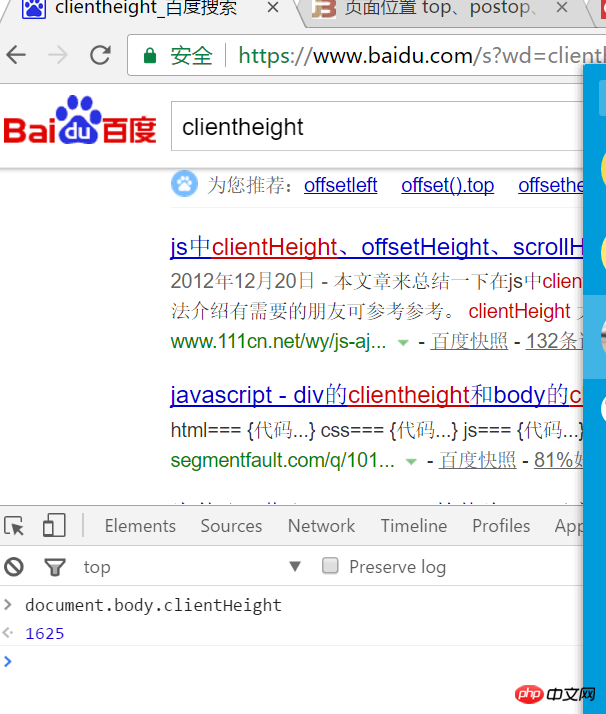The width and height of the screenshot is (606, 714).
Task: Click the console input prompt line
Action: (x=291, y=661)
